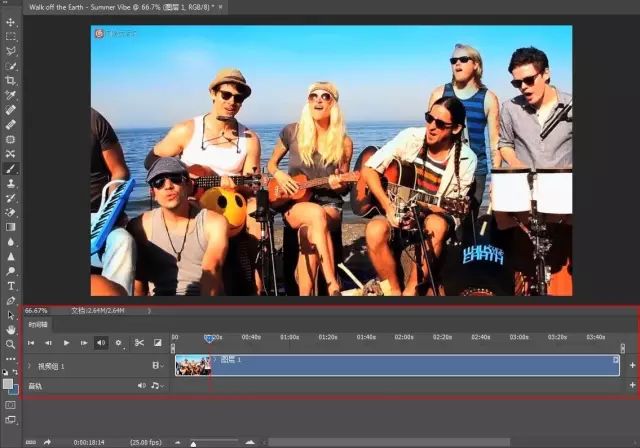This screenshot has height=448, width=640.
Task: Step to previous frame
Action: coord(48,343)
